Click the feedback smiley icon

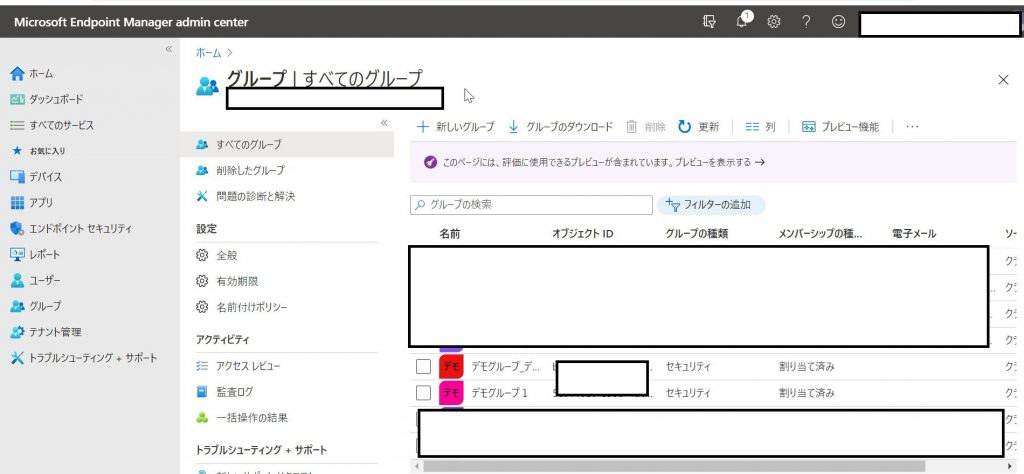tap(839, 22)
